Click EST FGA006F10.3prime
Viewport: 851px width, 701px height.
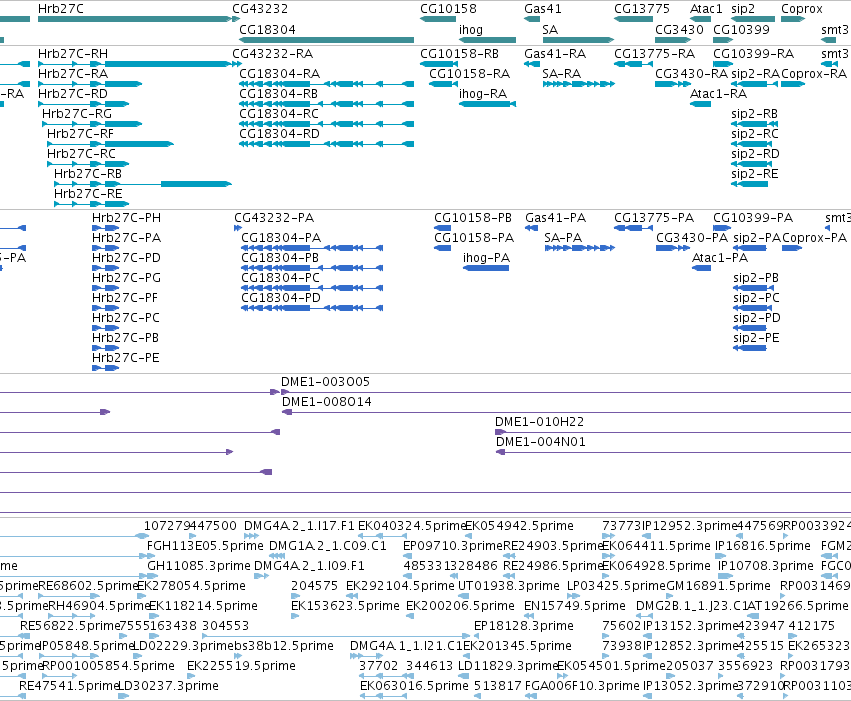click(582, 686)
